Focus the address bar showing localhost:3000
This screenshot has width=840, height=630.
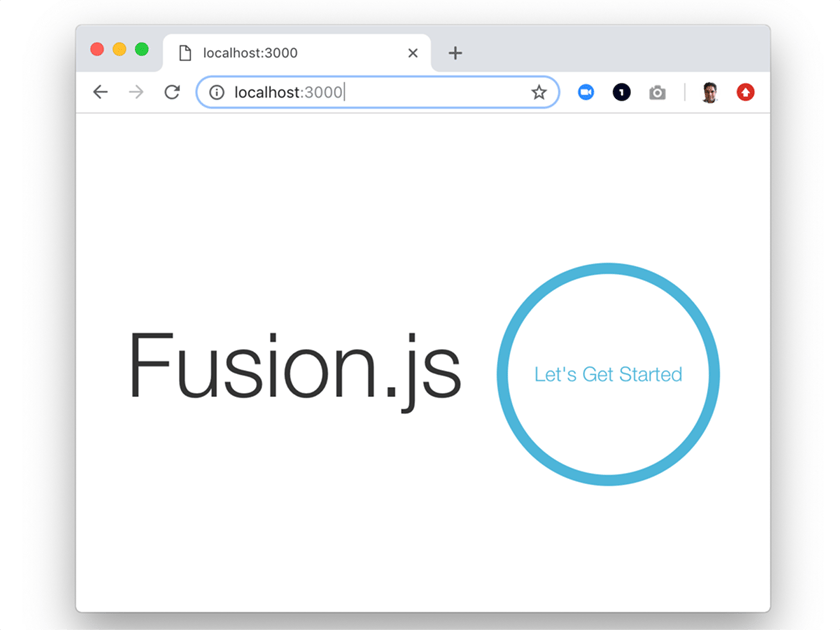(380, 92)
